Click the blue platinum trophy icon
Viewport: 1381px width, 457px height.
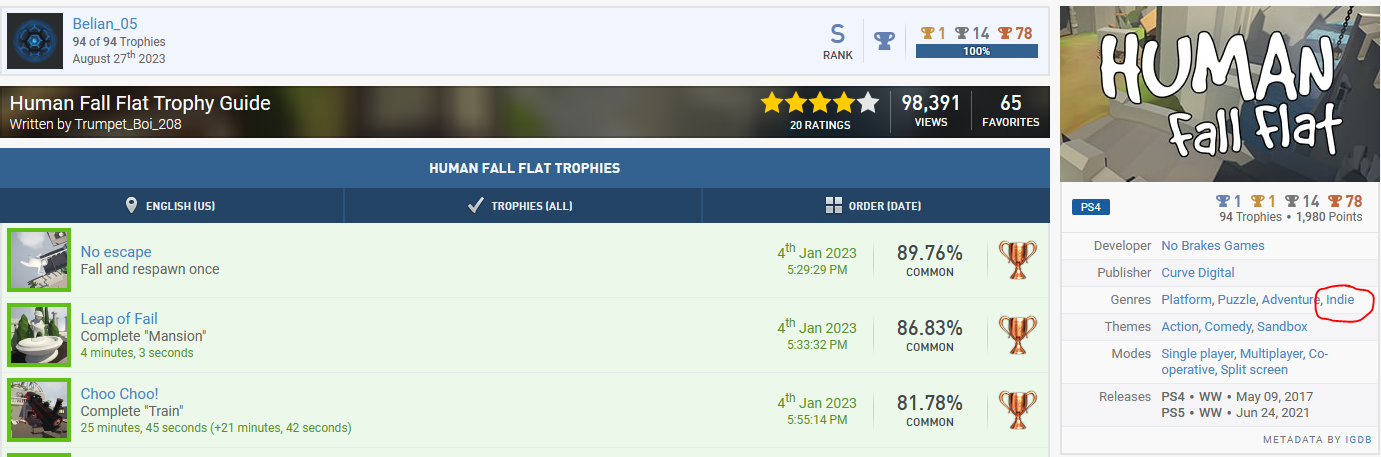pos(884,41)
